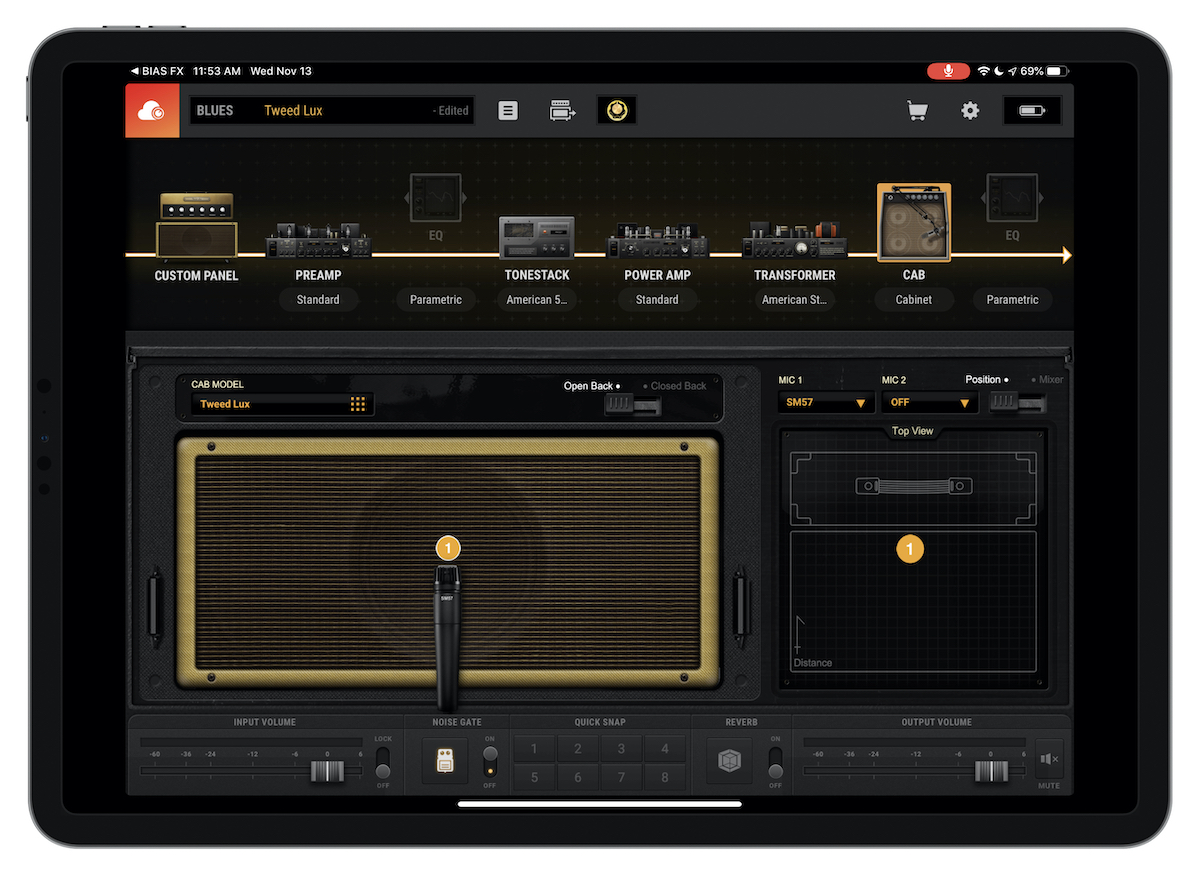Open second EQ Parametric type selector
Image resolution: width=1200 pixels, height=876 pixels.
pyautogui.click(x=1012, y=300)
